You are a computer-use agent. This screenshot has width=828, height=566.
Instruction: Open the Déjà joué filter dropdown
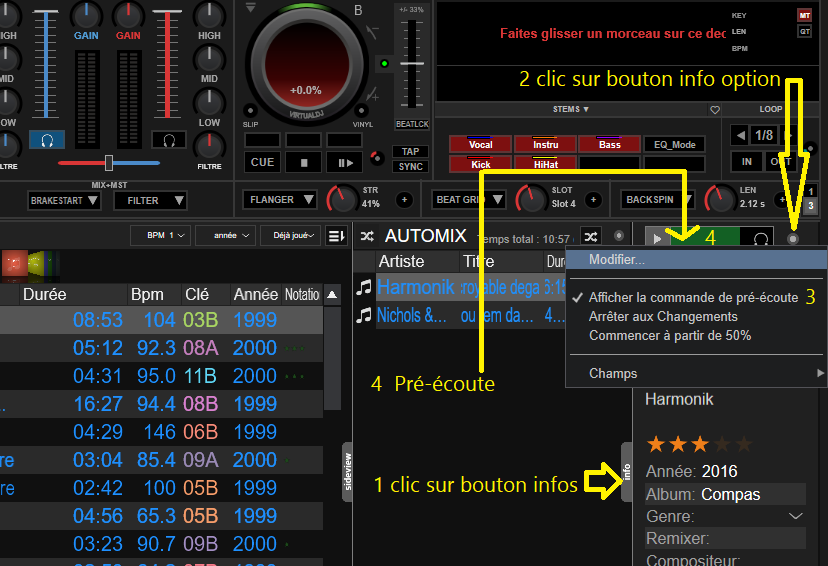(x=290, y=235)
